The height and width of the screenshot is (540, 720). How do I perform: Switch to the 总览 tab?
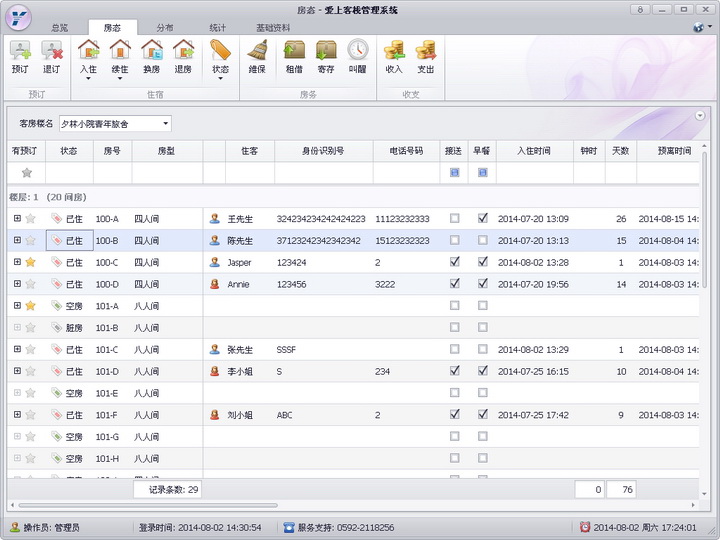[x=60, y=28]
